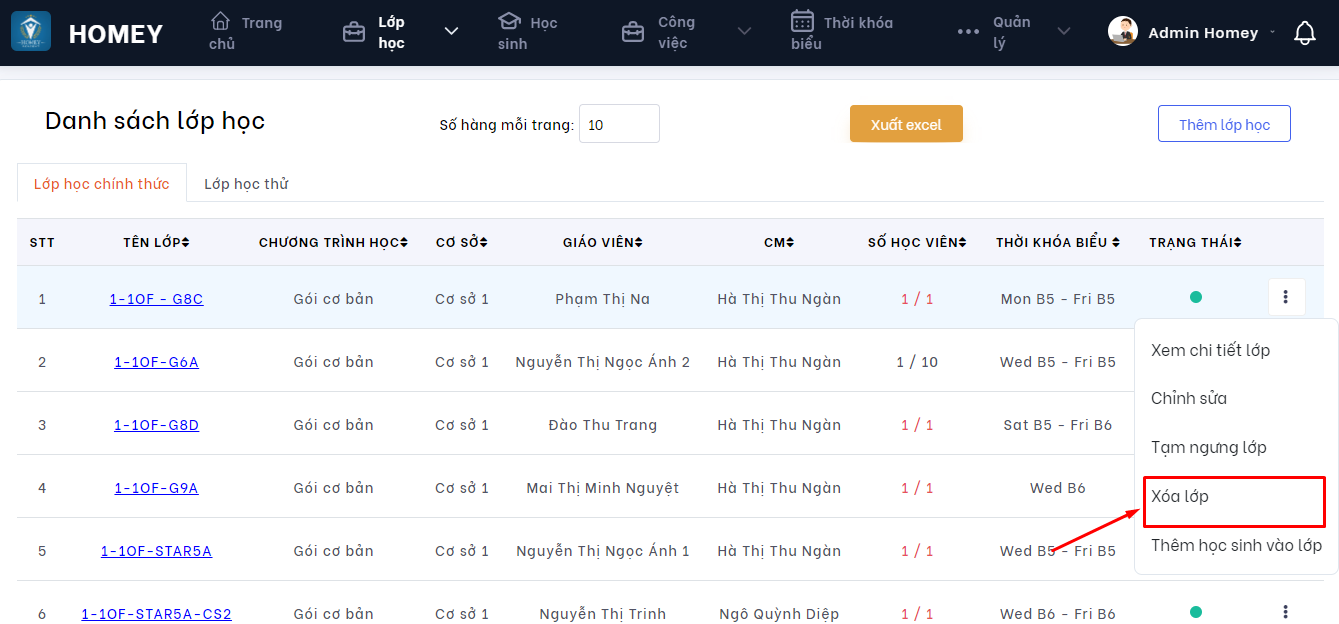
Task: Open notifications bell icon
Action: (x=1304, y=33)
